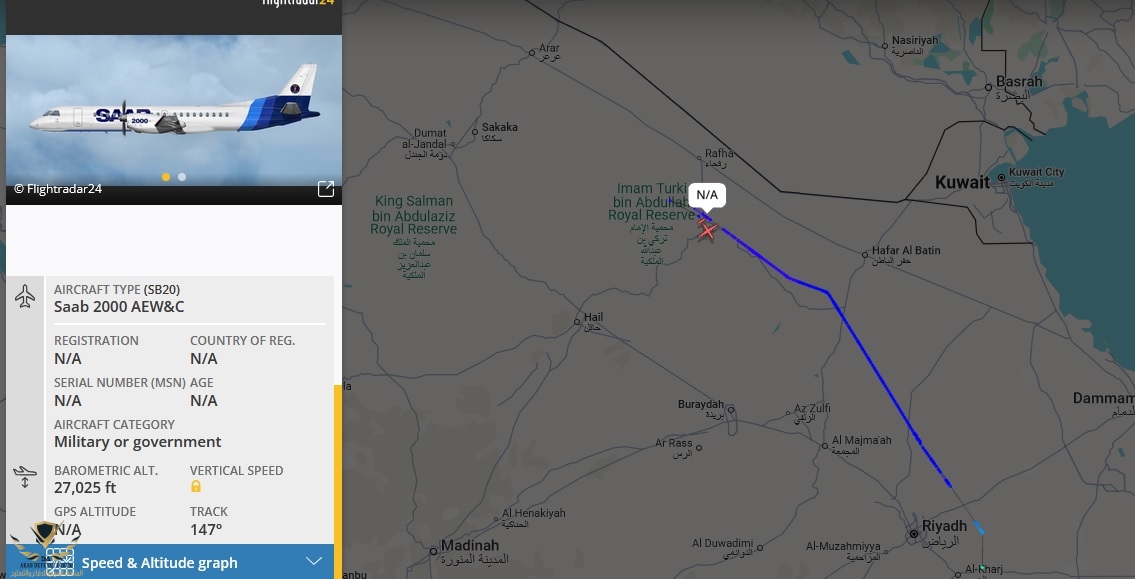
Task: Click the Hafar Al Batin marker
Action: 864,255
